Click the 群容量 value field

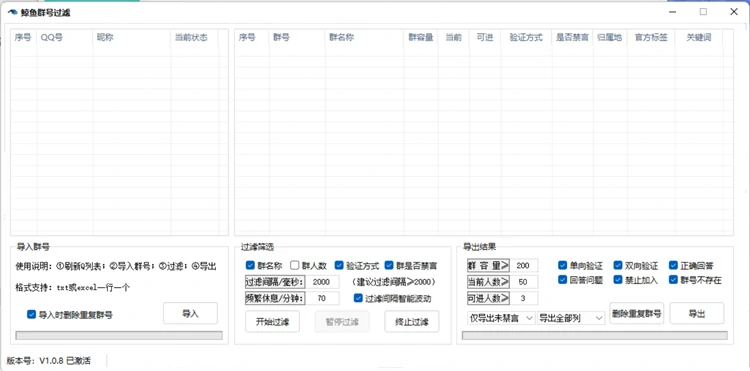524,265
